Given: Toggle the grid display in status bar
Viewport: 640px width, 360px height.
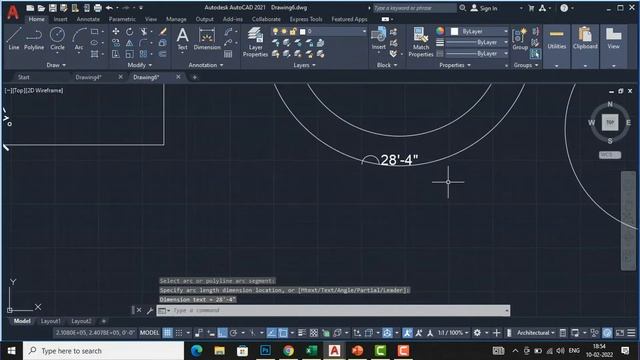Looking at the screenshot, I should 167,333.
